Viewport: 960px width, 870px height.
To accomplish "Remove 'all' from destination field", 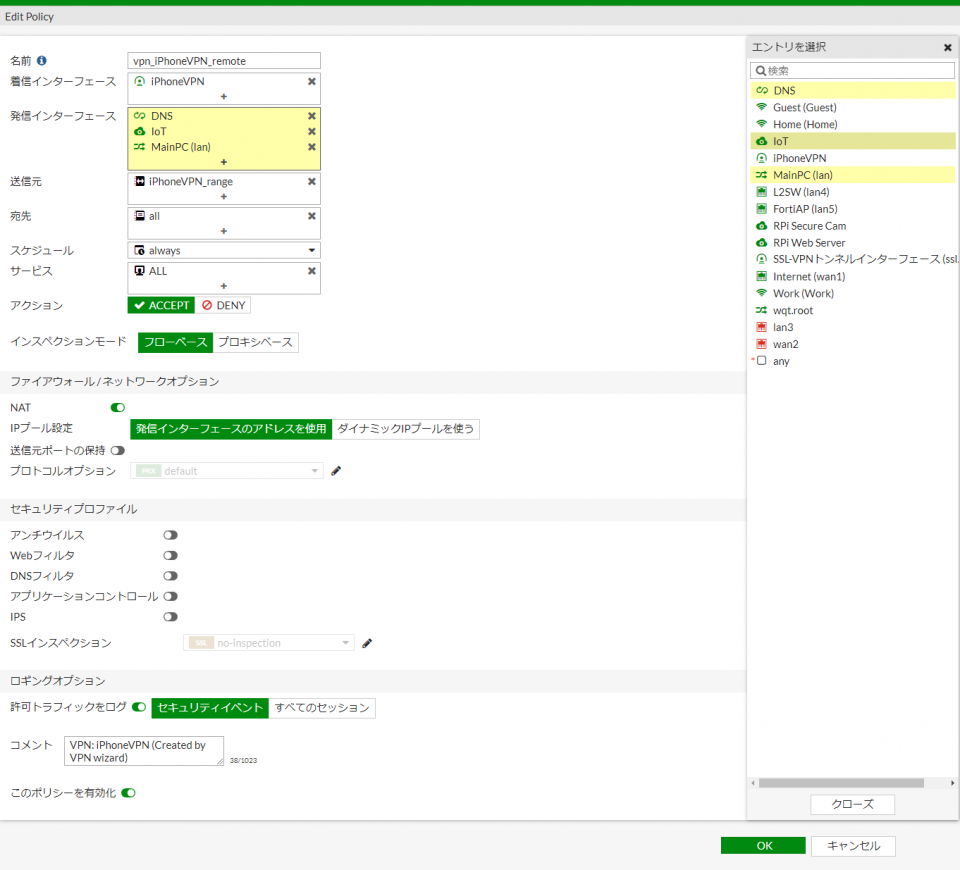I will point(312,216).
